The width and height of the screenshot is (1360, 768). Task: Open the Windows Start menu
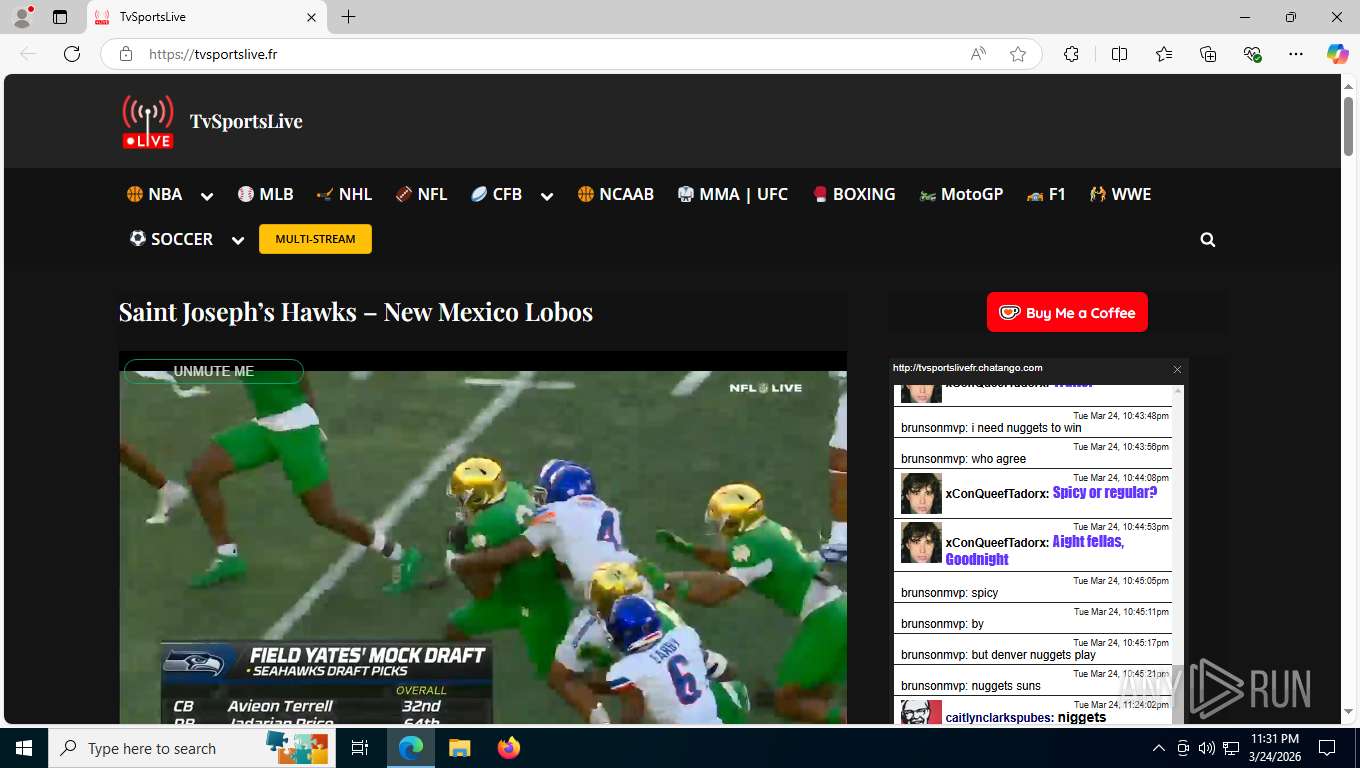[24, 748]
